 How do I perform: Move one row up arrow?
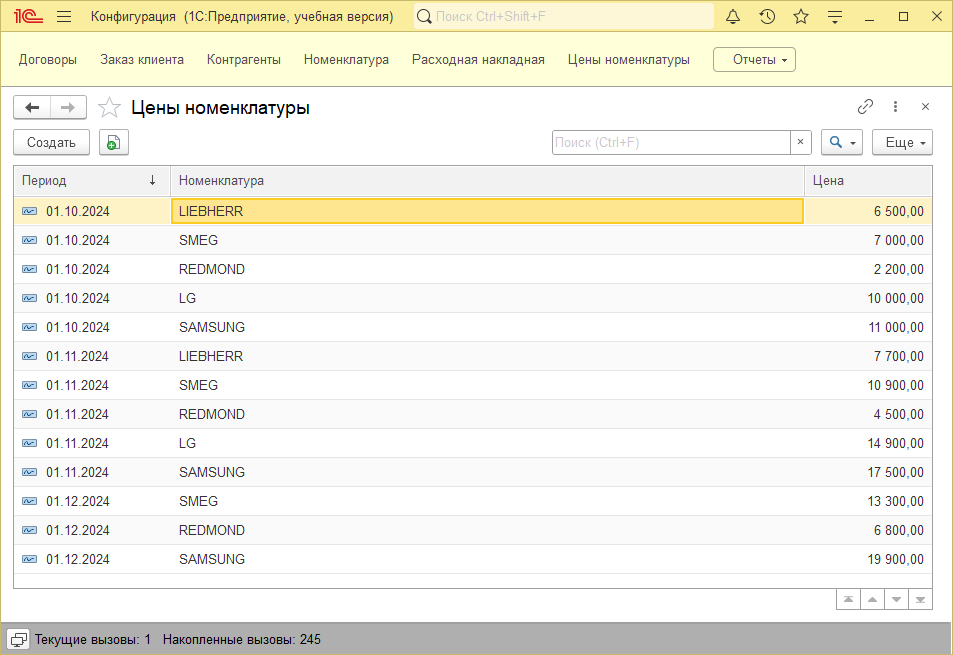[x=872, y=600]
